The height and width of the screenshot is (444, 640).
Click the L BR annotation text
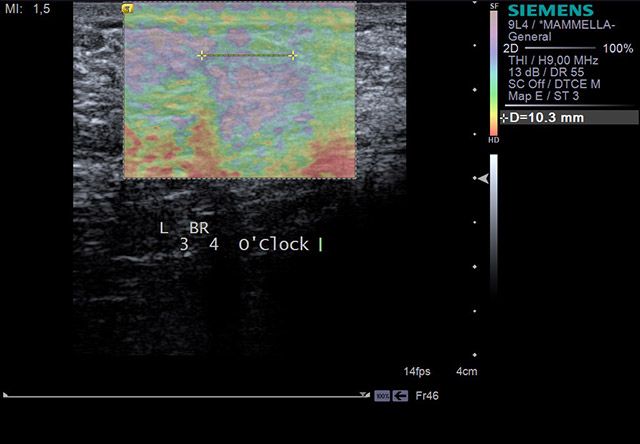pyautogui.click(x=184, y=227)
